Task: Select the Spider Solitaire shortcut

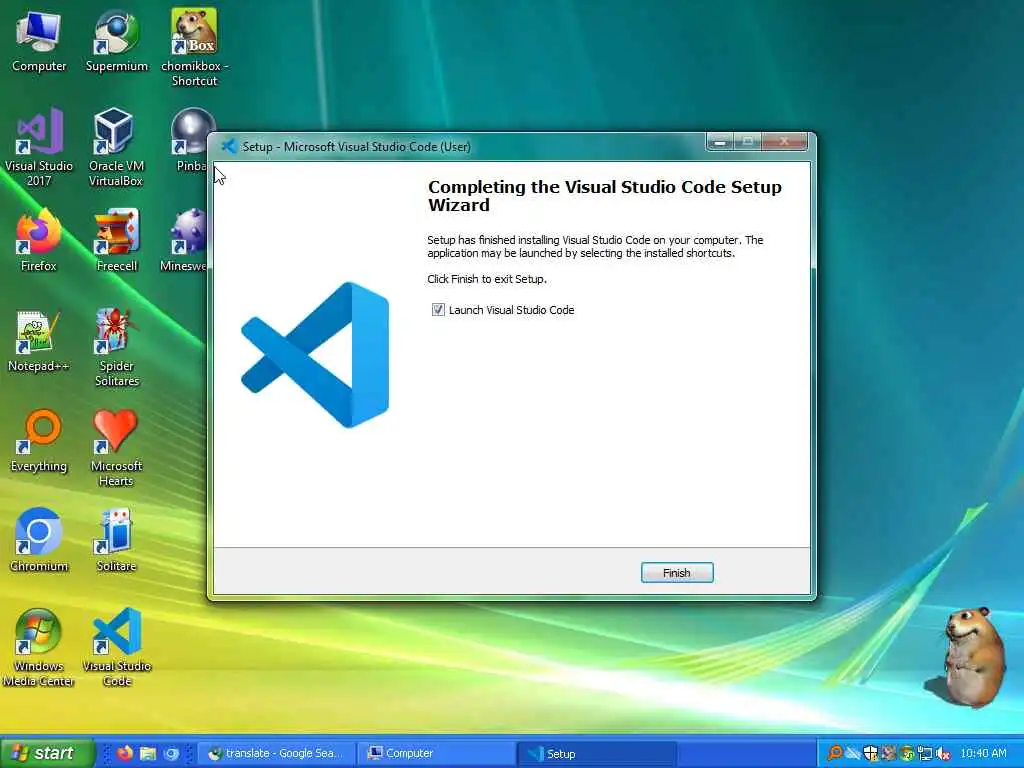Action: (x=116, y=348)
